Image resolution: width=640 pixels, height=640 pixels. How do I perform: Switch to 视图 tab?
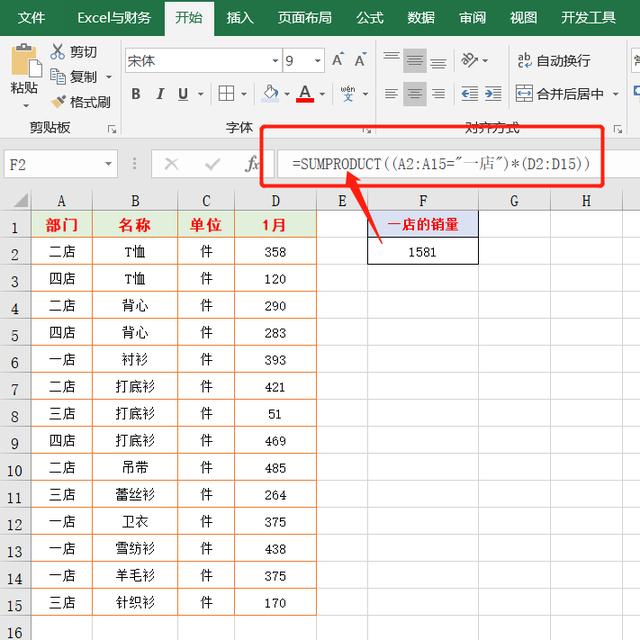(523, 18)
